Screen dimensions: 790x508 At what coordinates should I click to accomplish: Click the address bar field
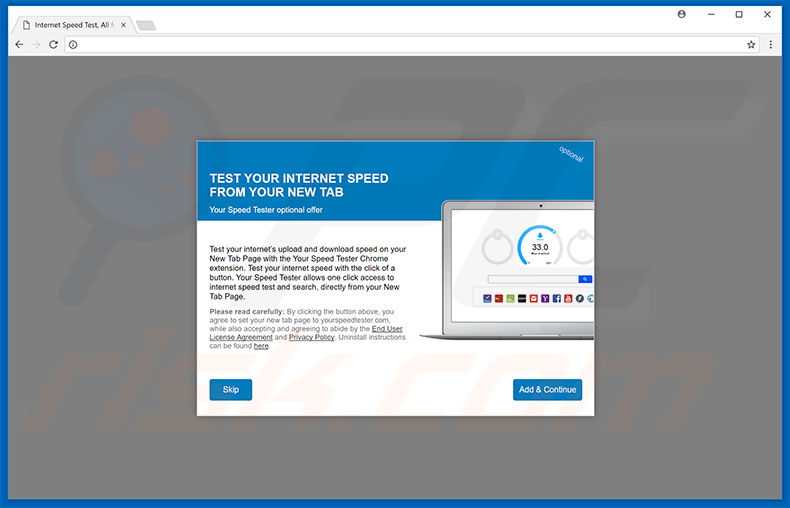coord(412,45)
